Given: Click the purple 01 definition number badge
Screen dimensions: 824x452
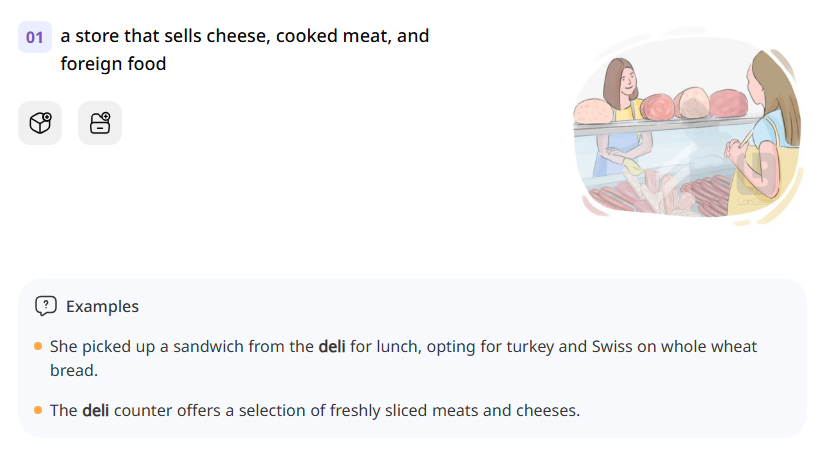Looking at the screenshot, I should pyautogui.click(x=35, y=37).
